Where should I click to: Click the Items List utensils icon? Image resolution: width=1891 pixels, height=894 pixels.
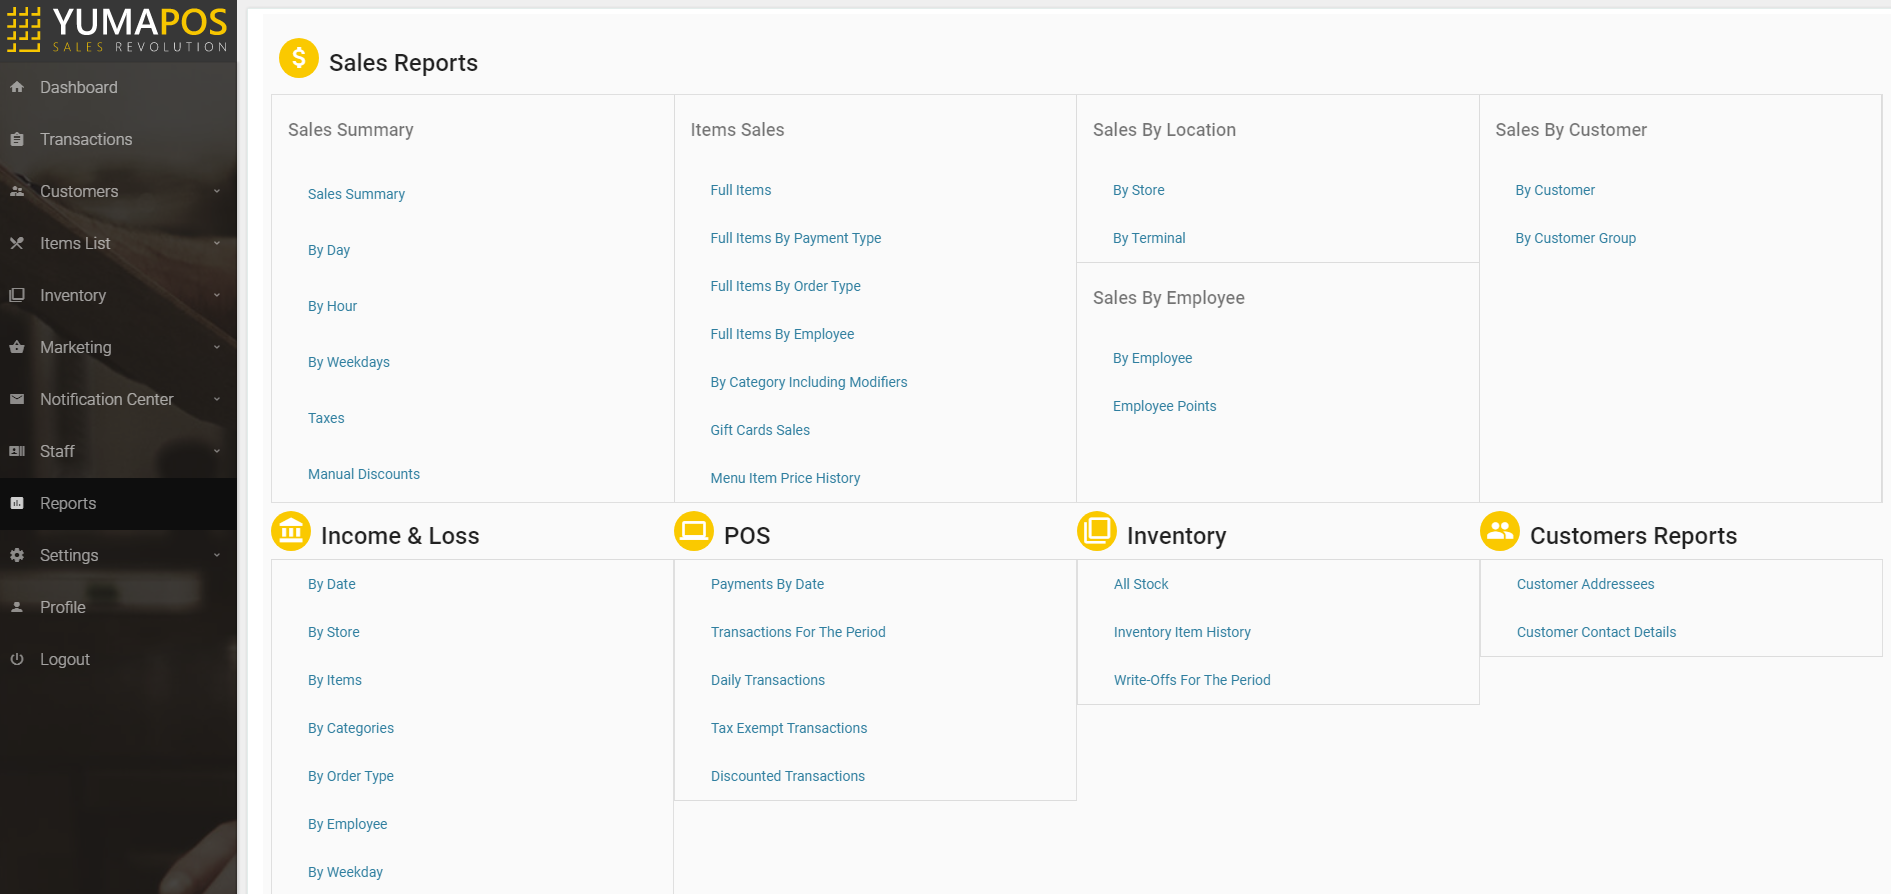17,243
